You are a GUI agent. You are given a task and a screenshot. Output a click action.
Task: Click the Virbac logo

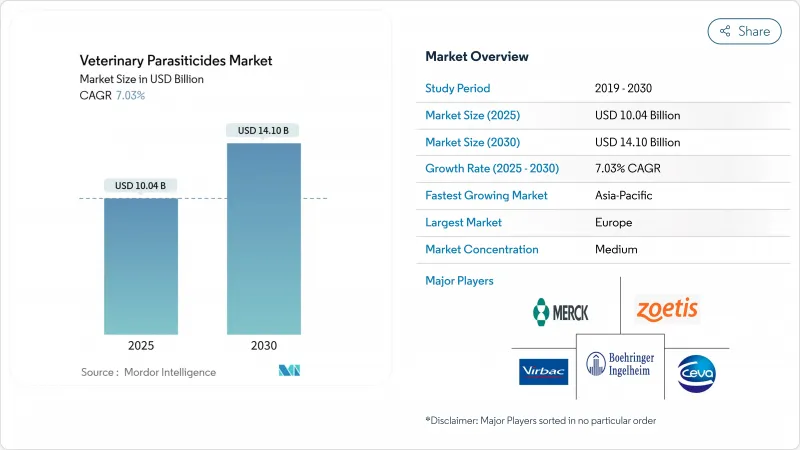click(x=544, y=371)
